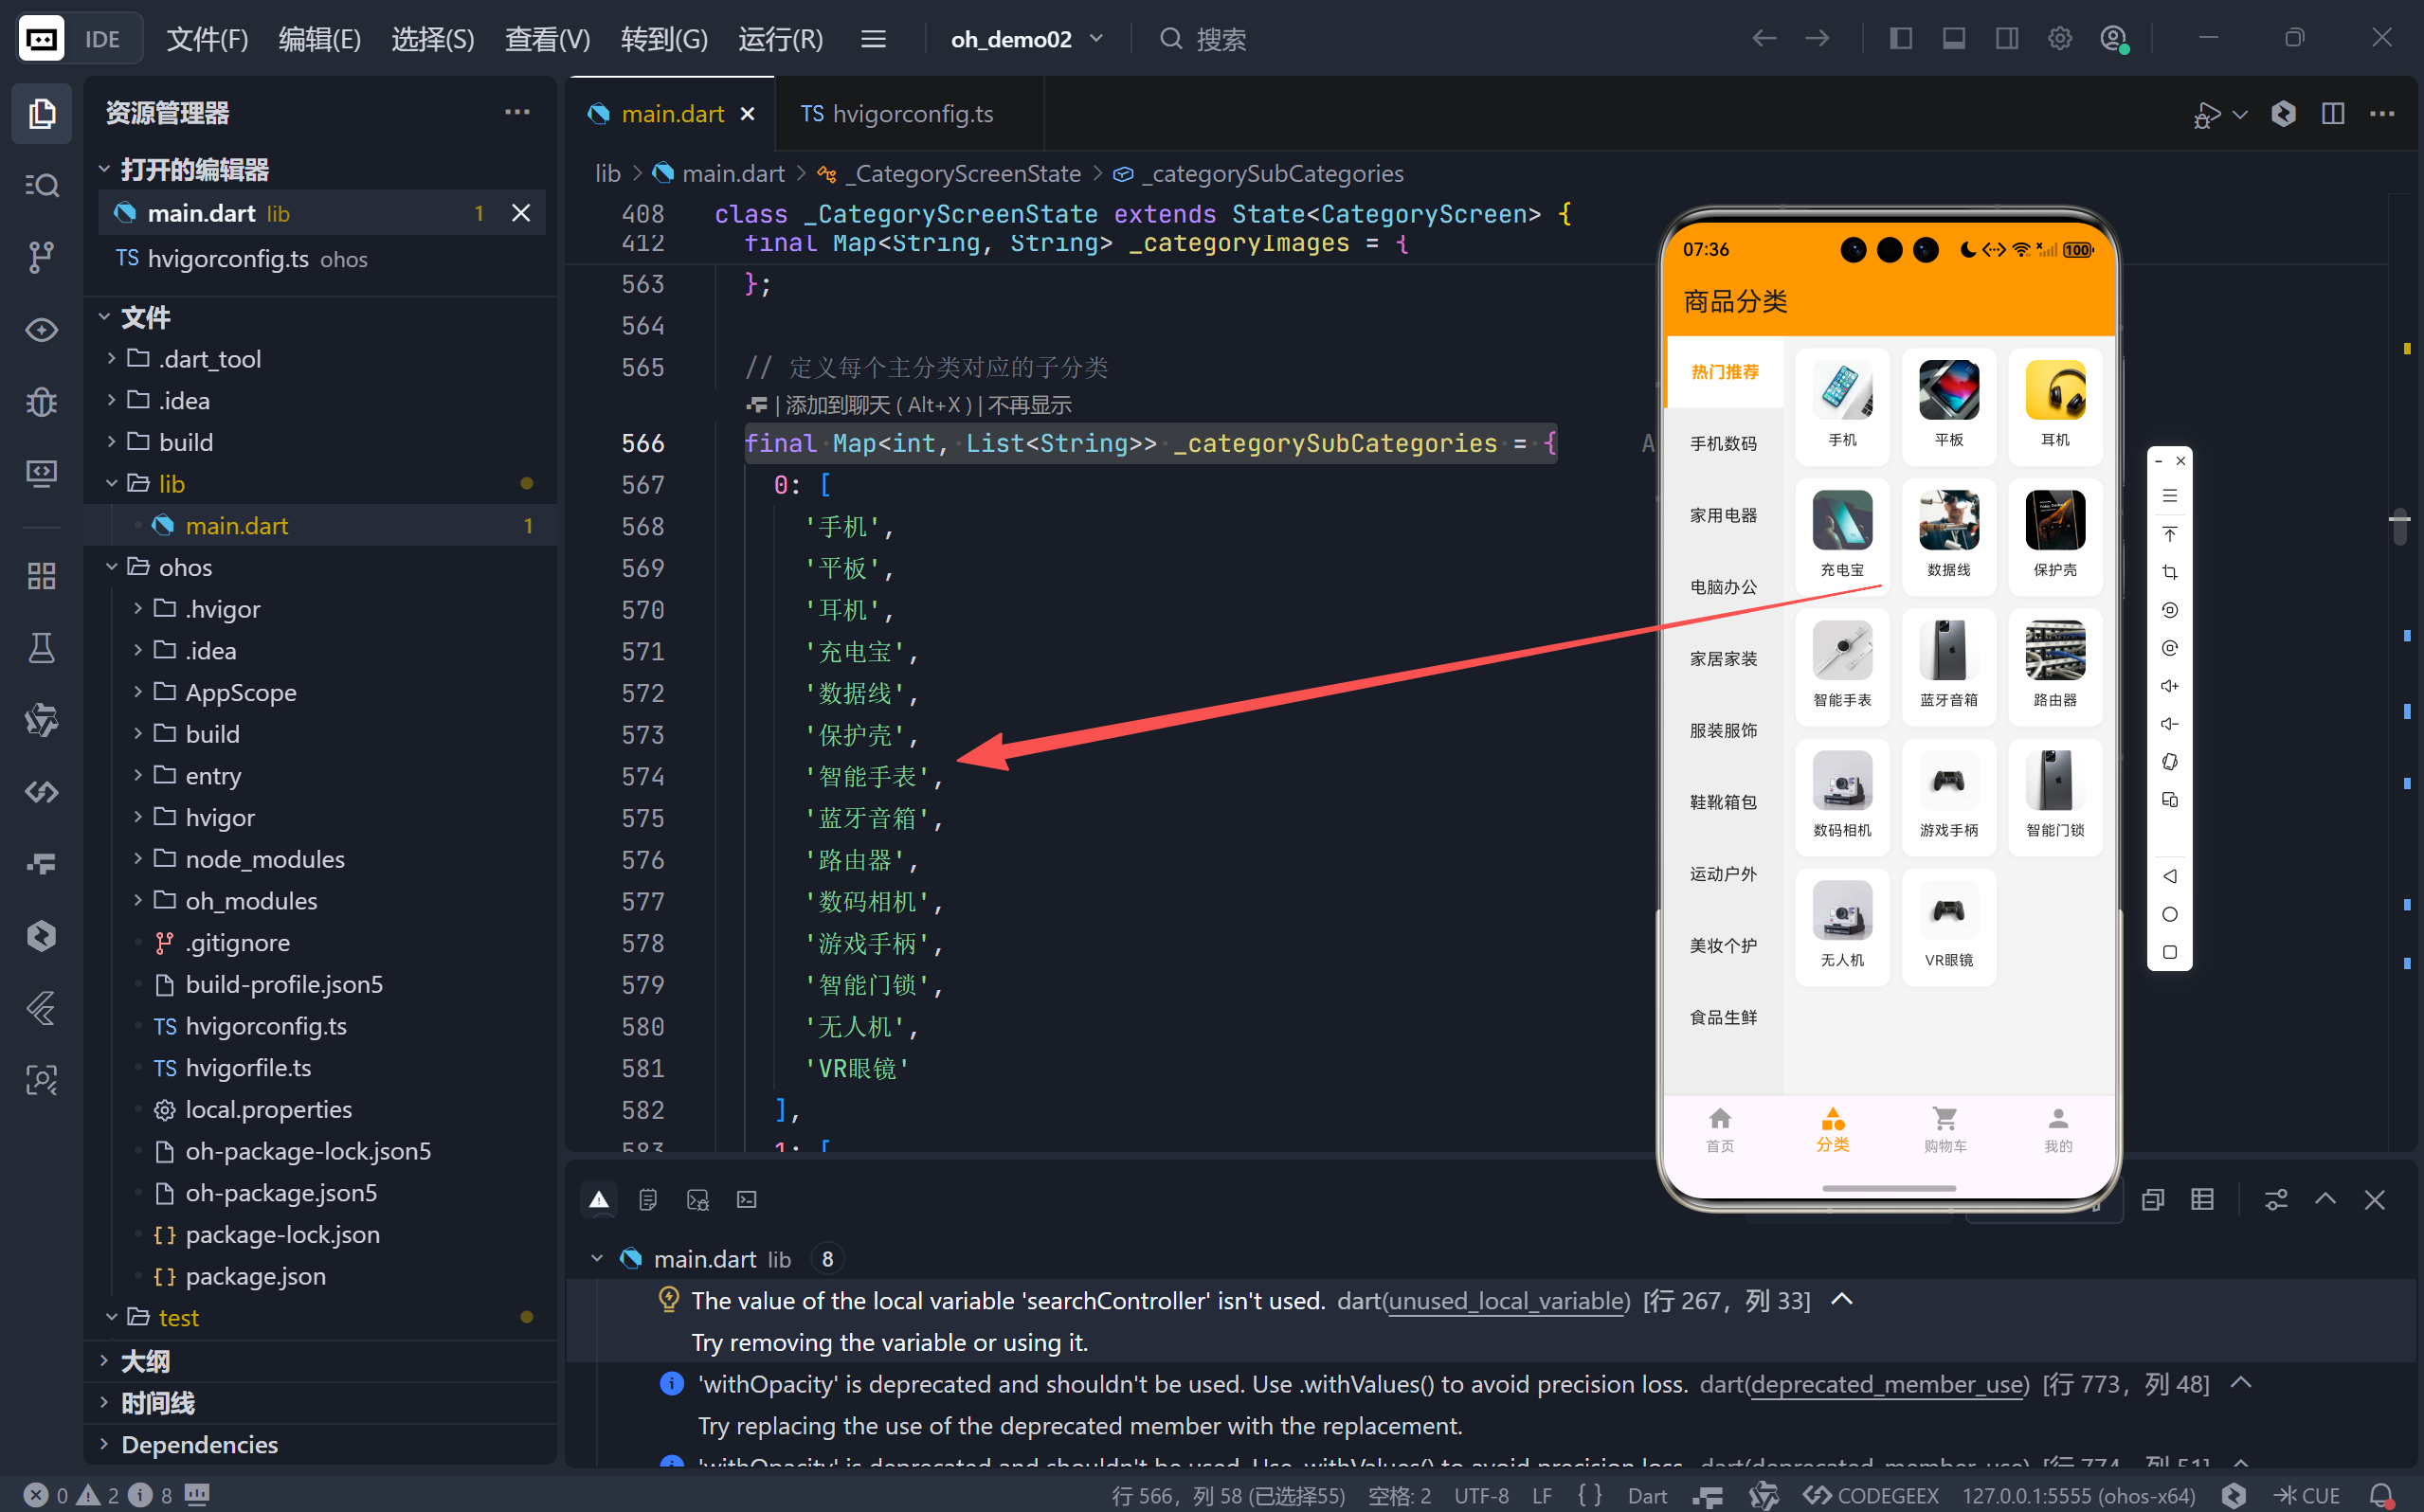The image size is (2424, 1512).
Task: Open the oh_demo02 project dropdown
Action: pyautogui.click(x=1027, y=39)
